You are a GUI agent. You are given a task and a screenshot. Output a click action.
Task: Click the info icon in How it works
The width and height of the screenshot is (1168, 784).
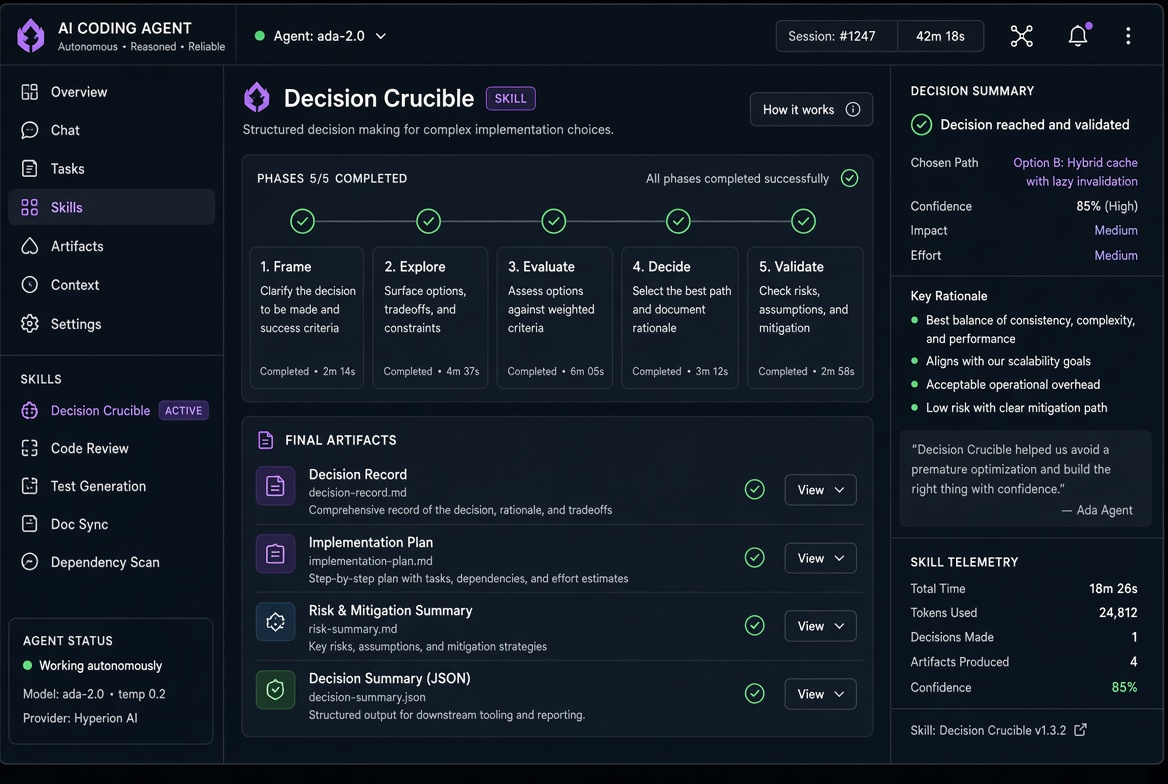pos(853,110)
